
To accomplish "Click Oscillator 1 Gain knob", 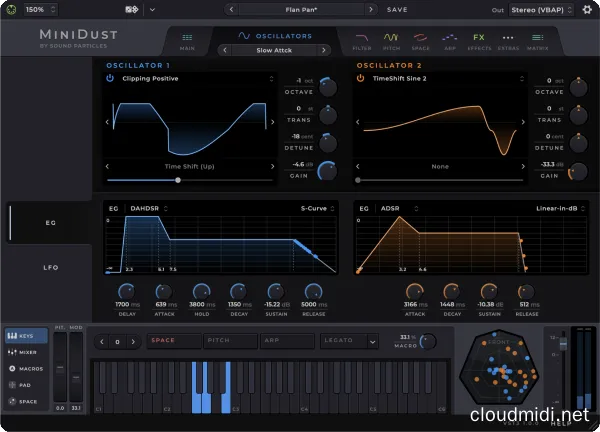I will point(328,171).
